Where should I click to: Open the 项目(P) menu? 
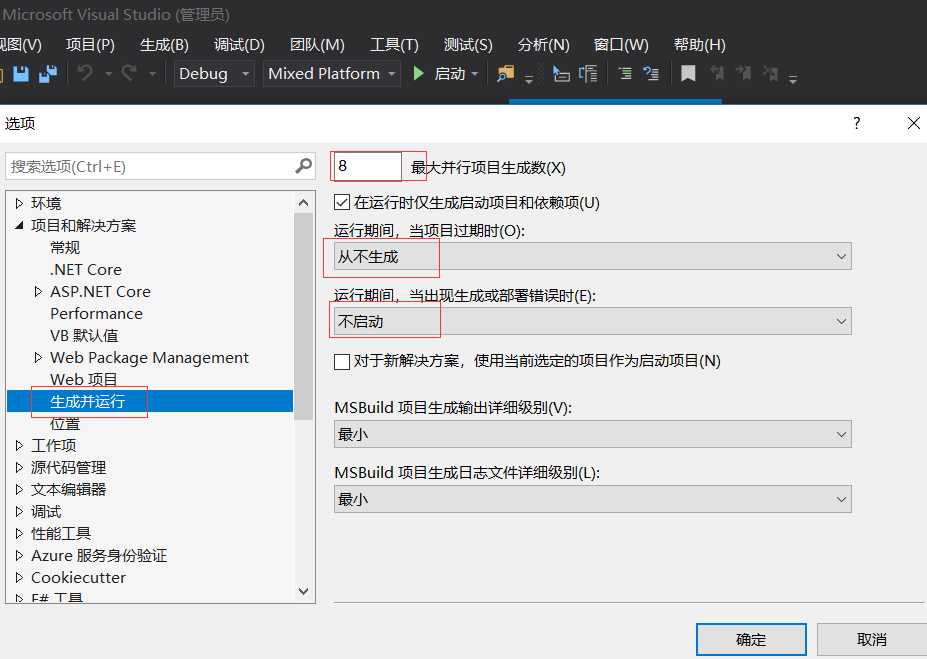click(90, 44)
